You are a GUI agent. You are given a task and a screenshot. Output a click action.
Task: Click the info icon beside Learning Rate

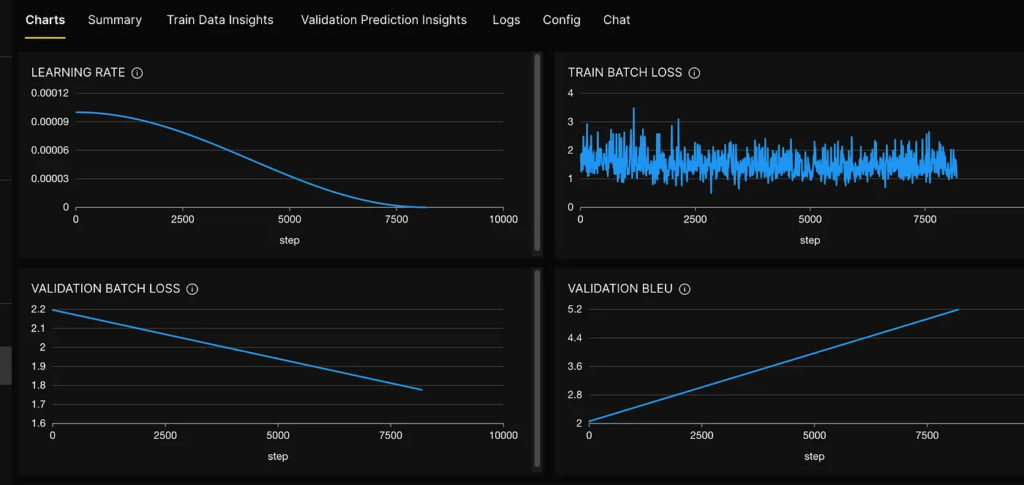[x=138, y=73]
